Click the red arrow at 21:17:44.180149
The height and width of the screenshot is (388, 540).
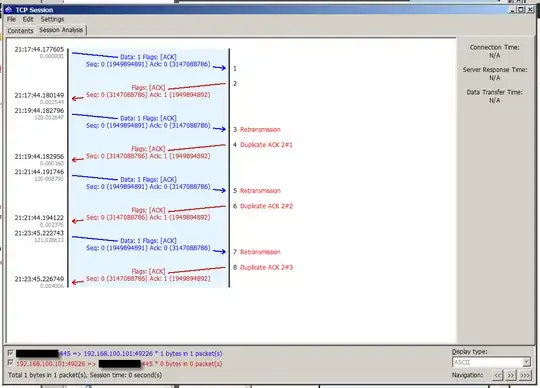(77, 99)
